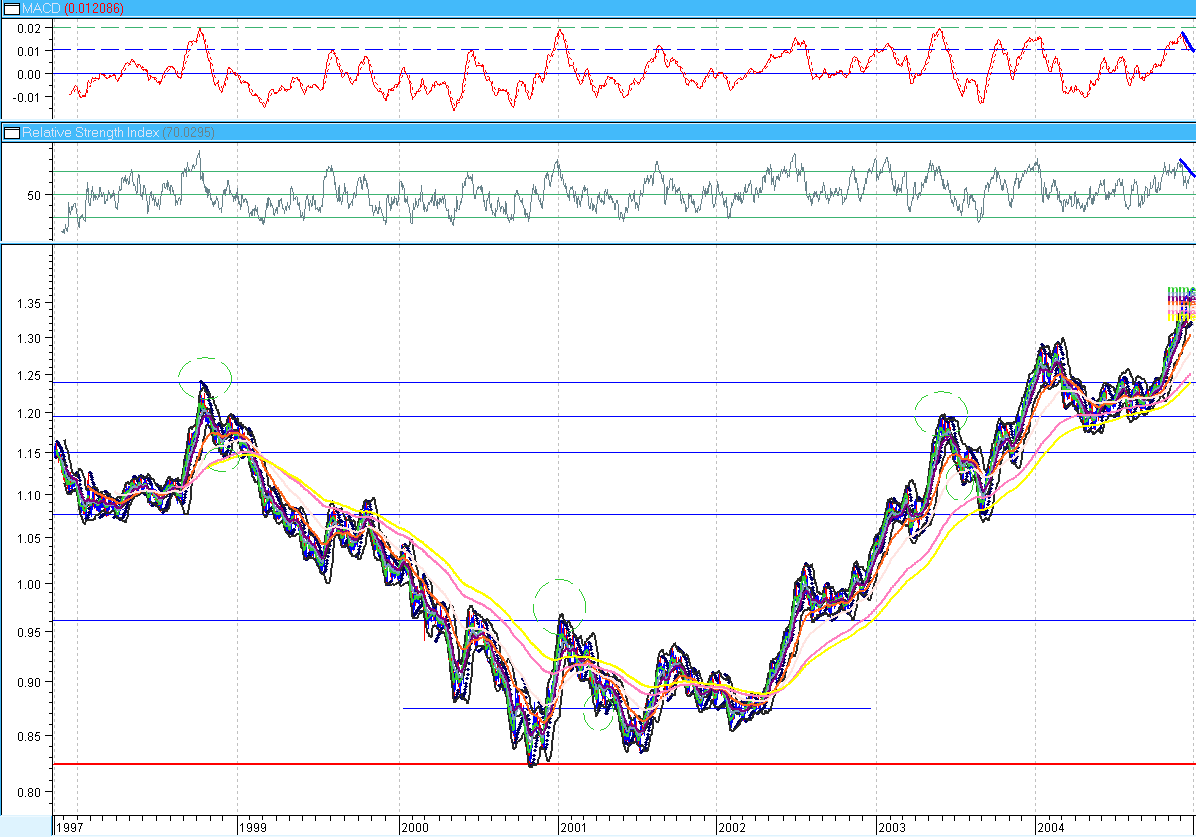The width and height of the screenshot is (1196, 837).
Task: Click the MACD panel window icon
Action: coord(10,9)
